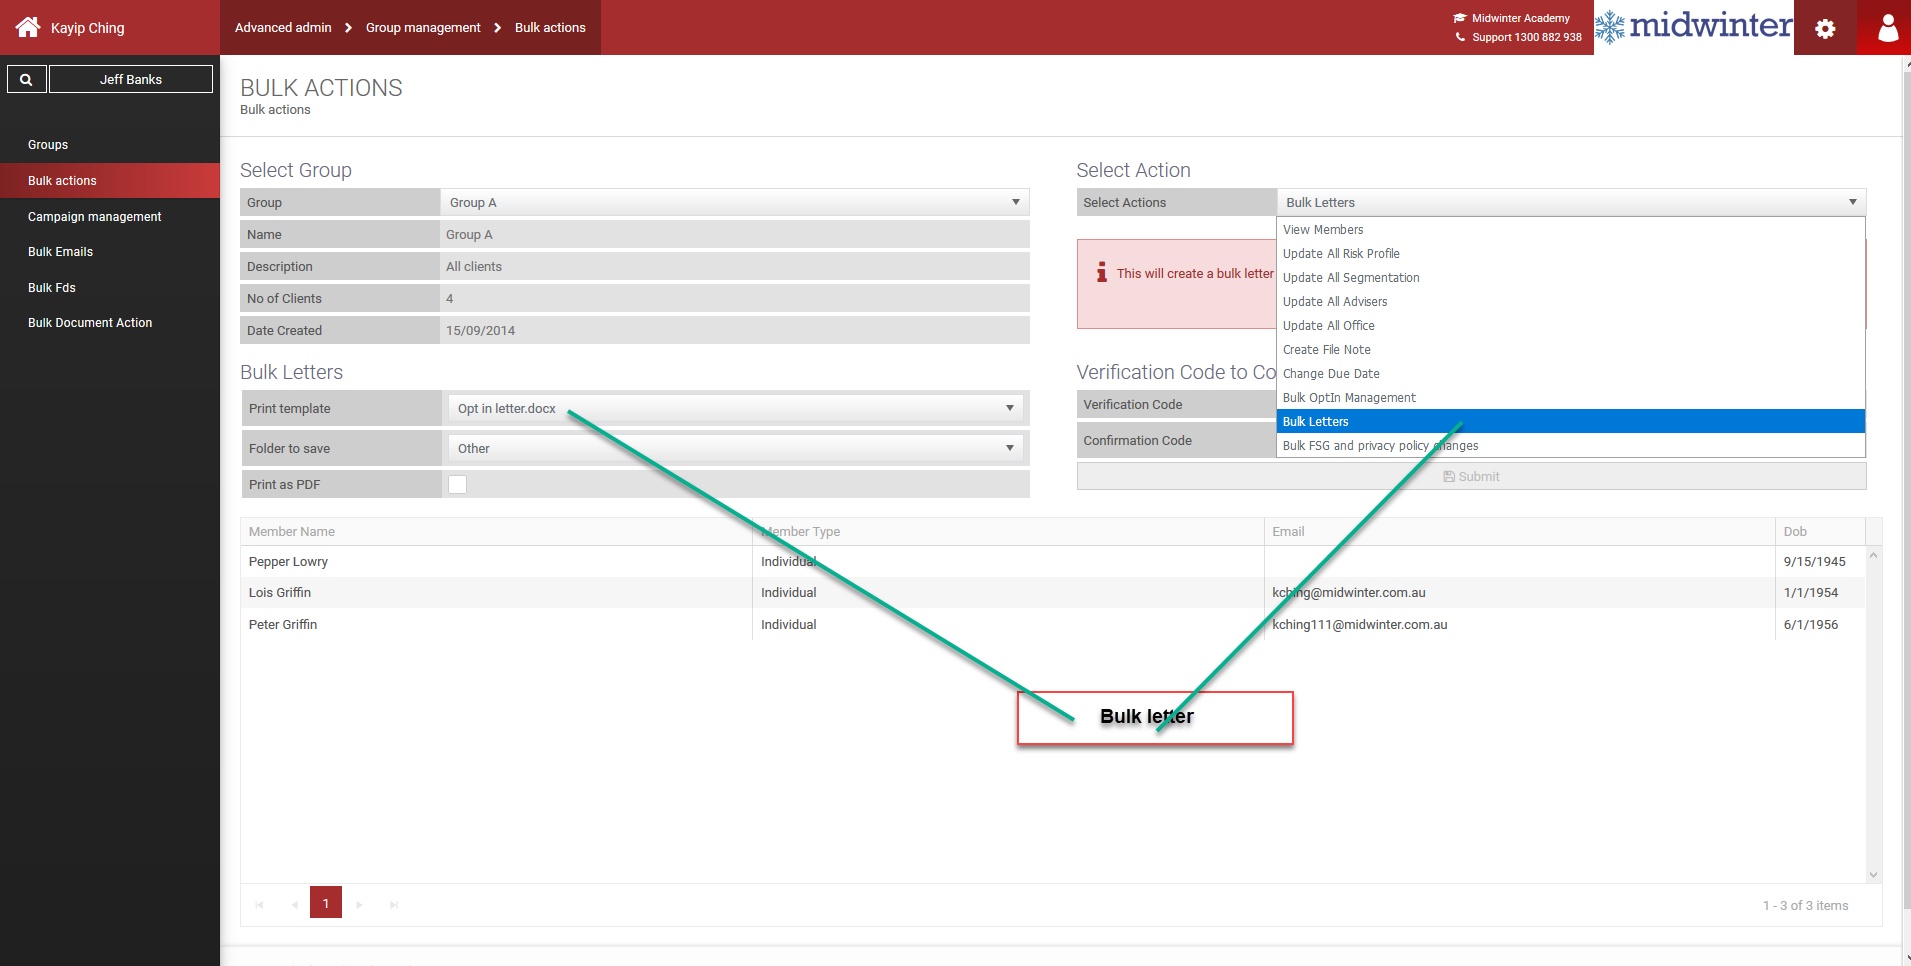
Task: Click the table scroll down arrow
Action: 1873,875
